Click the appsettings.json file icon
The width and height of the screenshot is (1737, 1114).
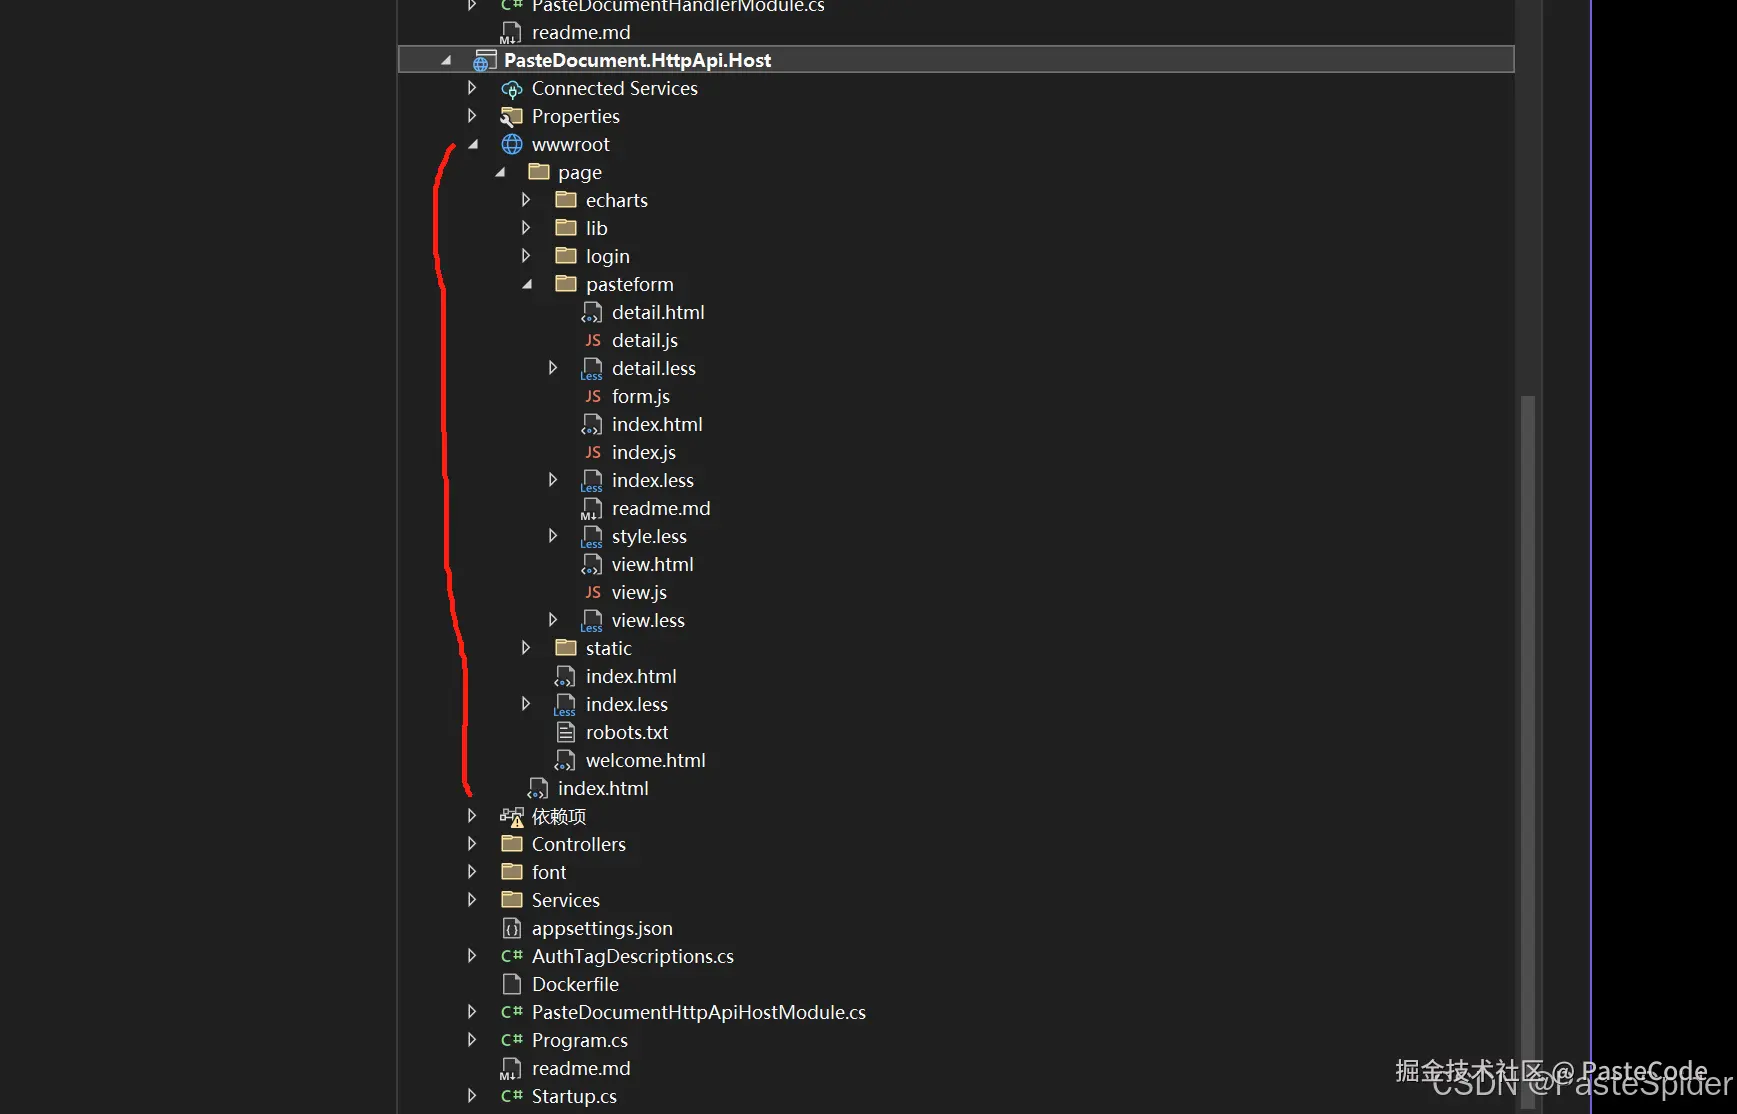pyautogui.click(x=512, y=929)
